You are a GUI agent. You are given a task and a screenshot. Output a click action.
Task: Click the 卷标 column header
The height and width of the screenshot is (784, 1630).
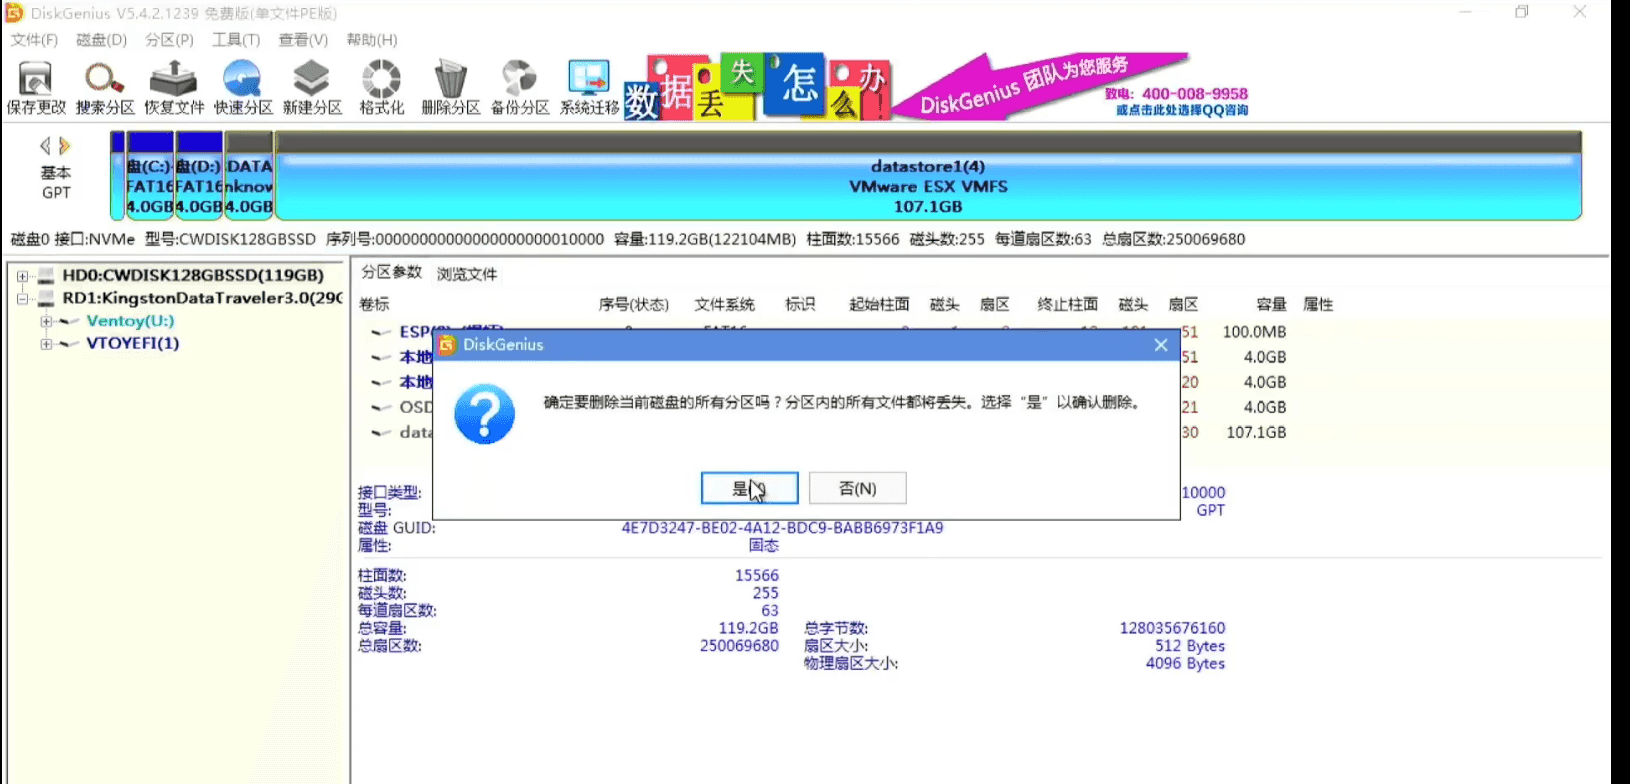[374, 304]
